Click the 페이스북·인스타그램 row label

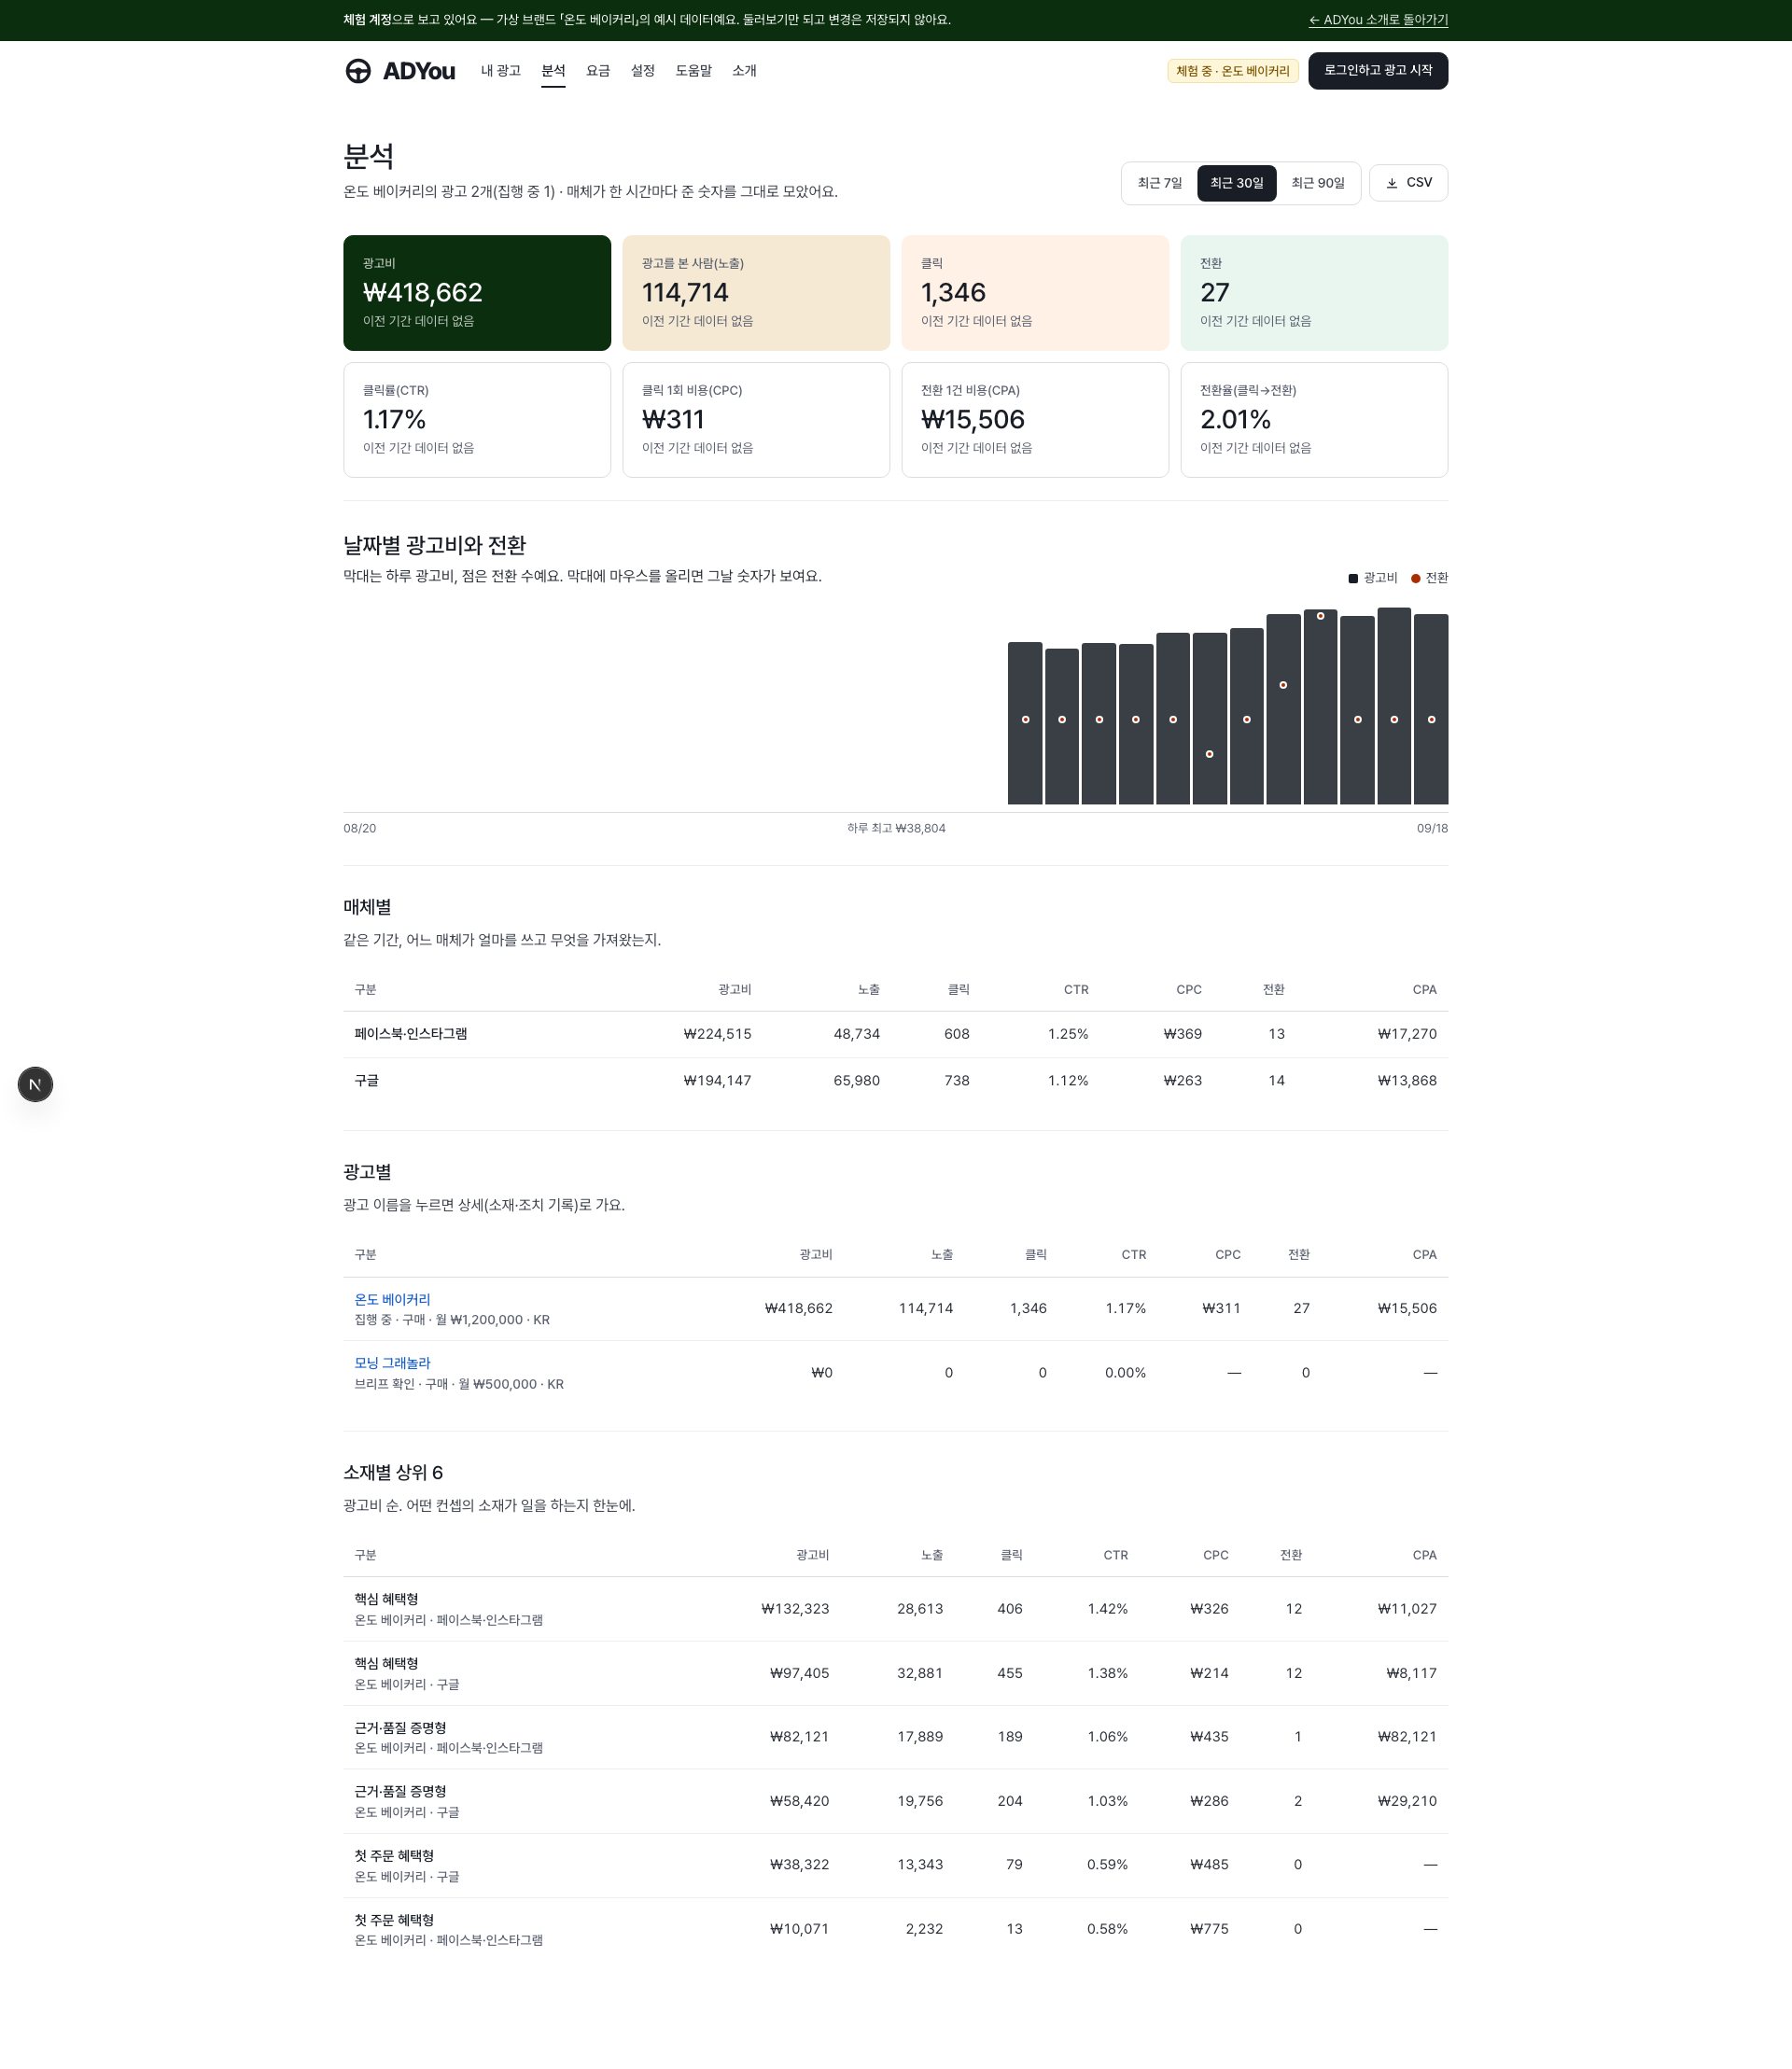click(411, 1034)
